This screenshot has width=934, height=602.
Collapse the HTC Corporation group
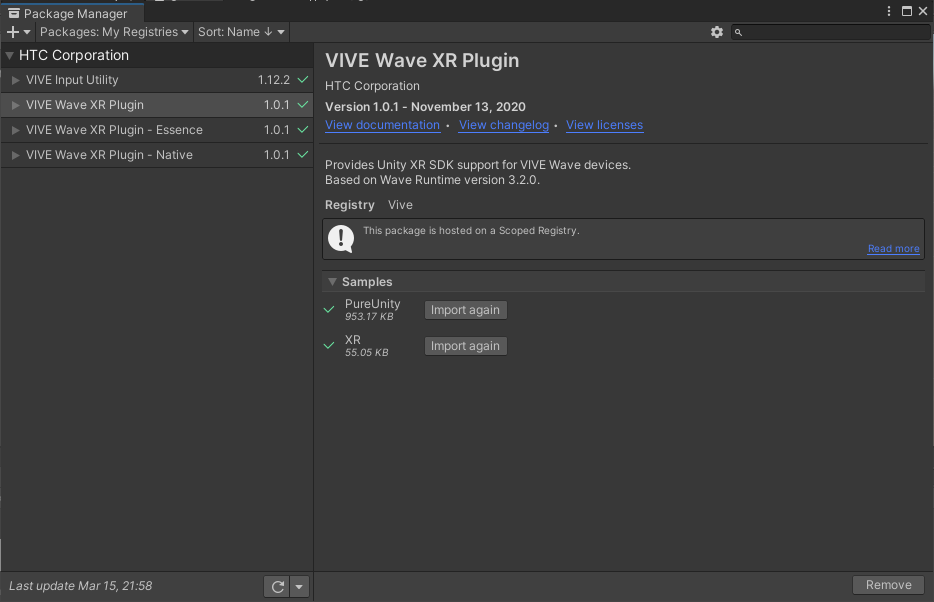click(x=10, y=56)
